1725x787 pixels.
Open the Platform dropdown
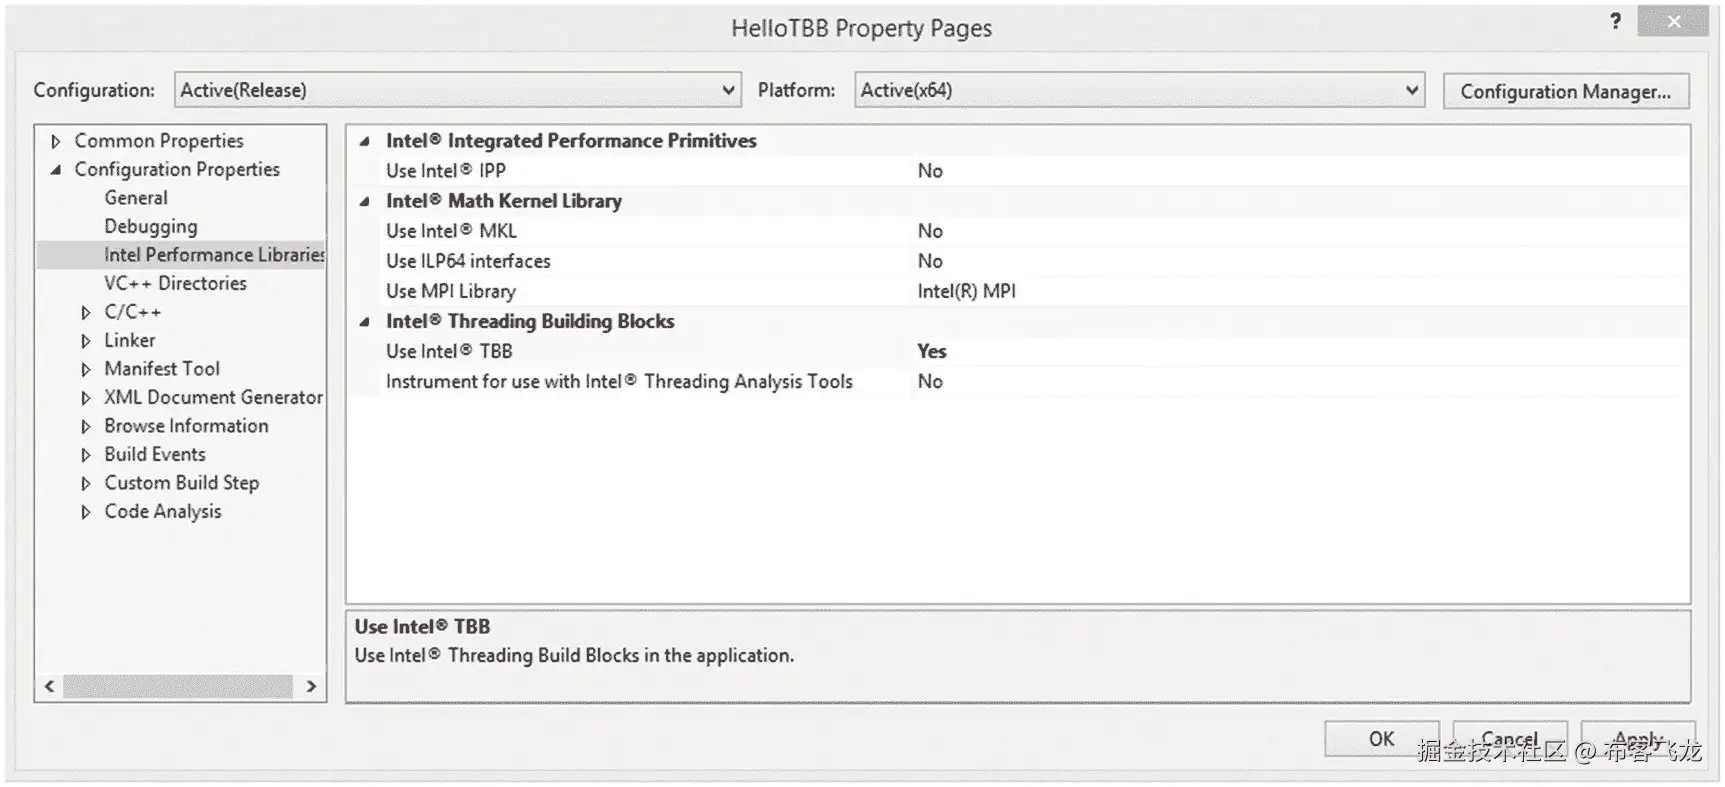[x=1139, y=90]
